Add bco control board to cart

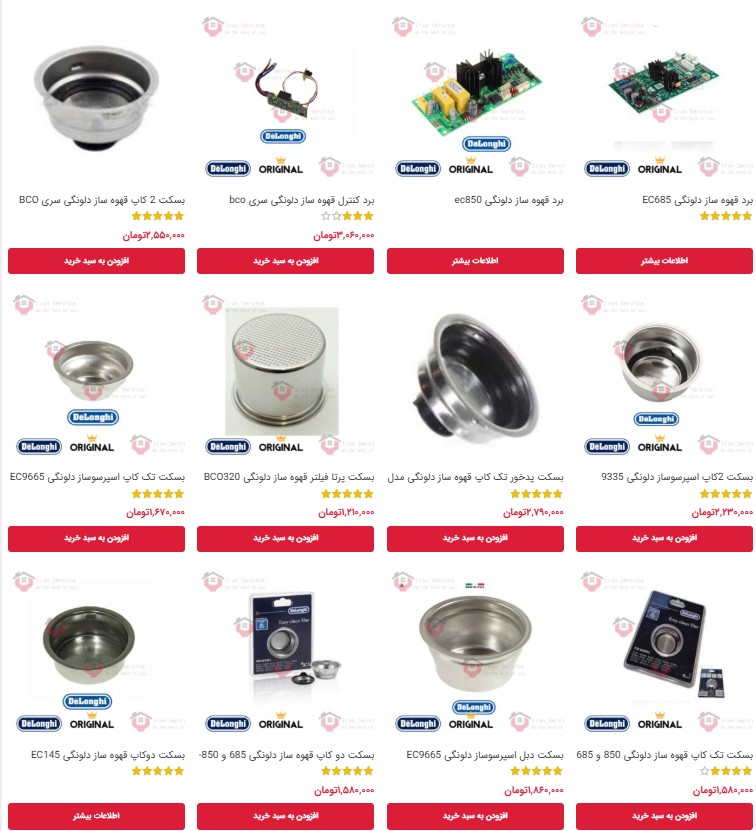[285, 261]
